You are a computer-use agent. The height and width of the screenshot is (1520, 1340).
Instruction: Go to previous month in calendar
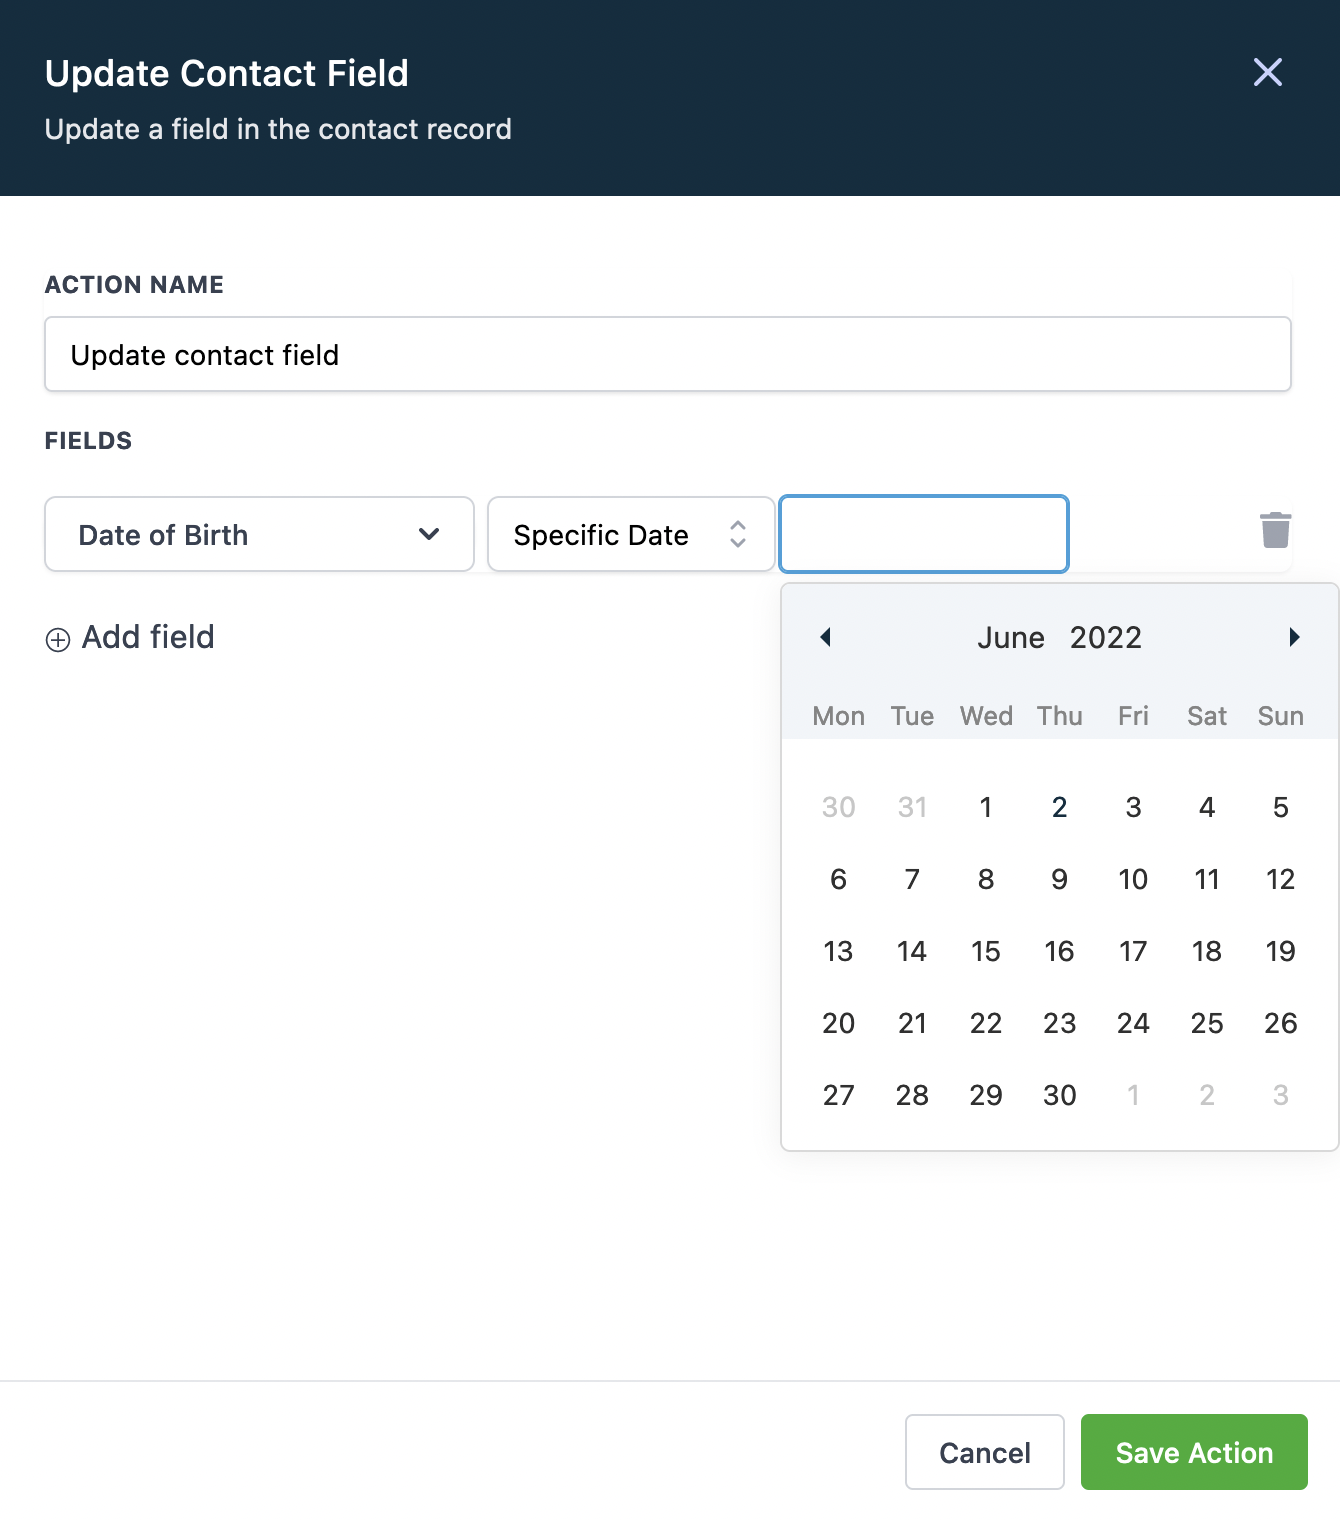click(x=826, y=637)
